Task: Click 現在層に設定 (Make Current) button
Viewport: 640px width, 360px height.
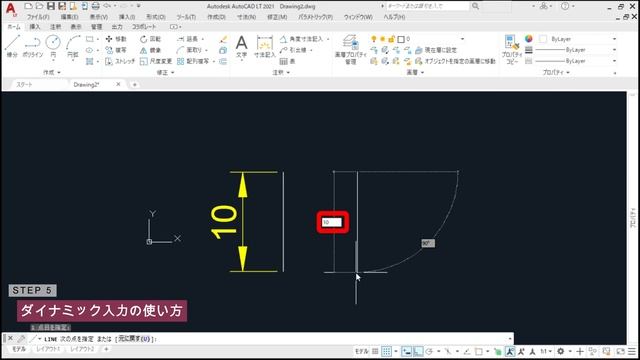Action: (436, 50)
